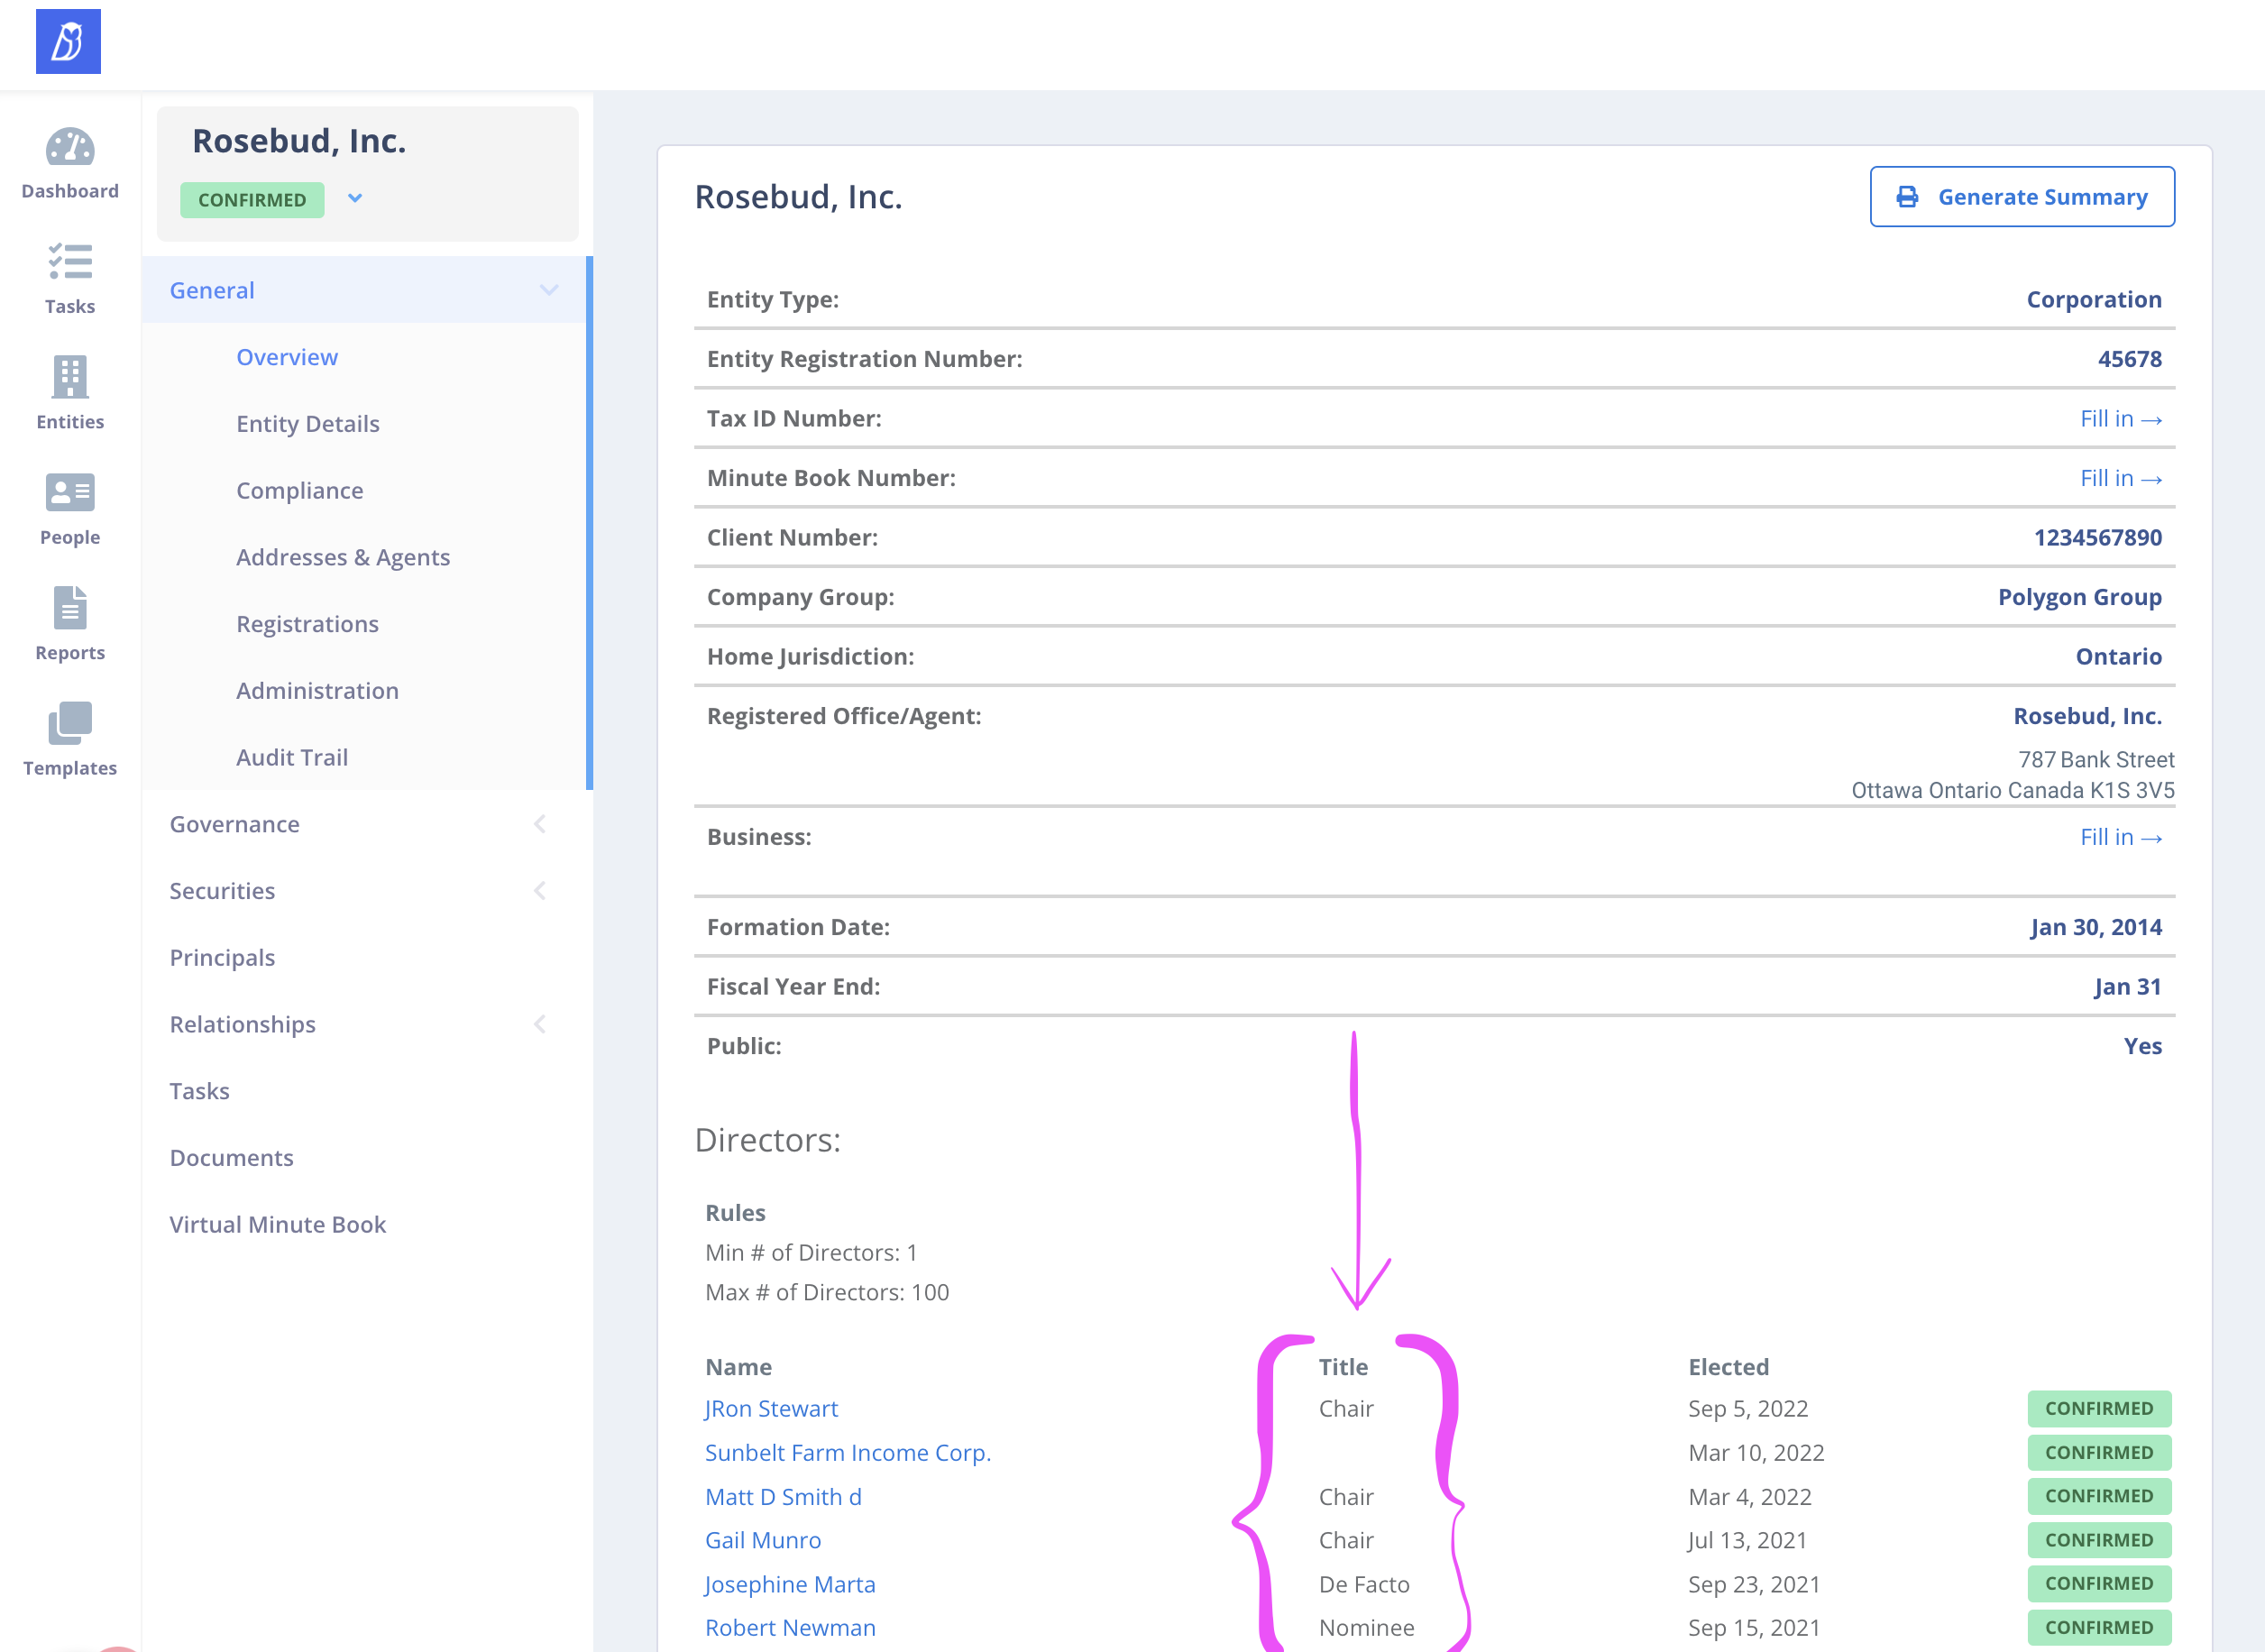
Task: Click Fill in link for Tax ID Number
Action: (x=2121, y=419)
